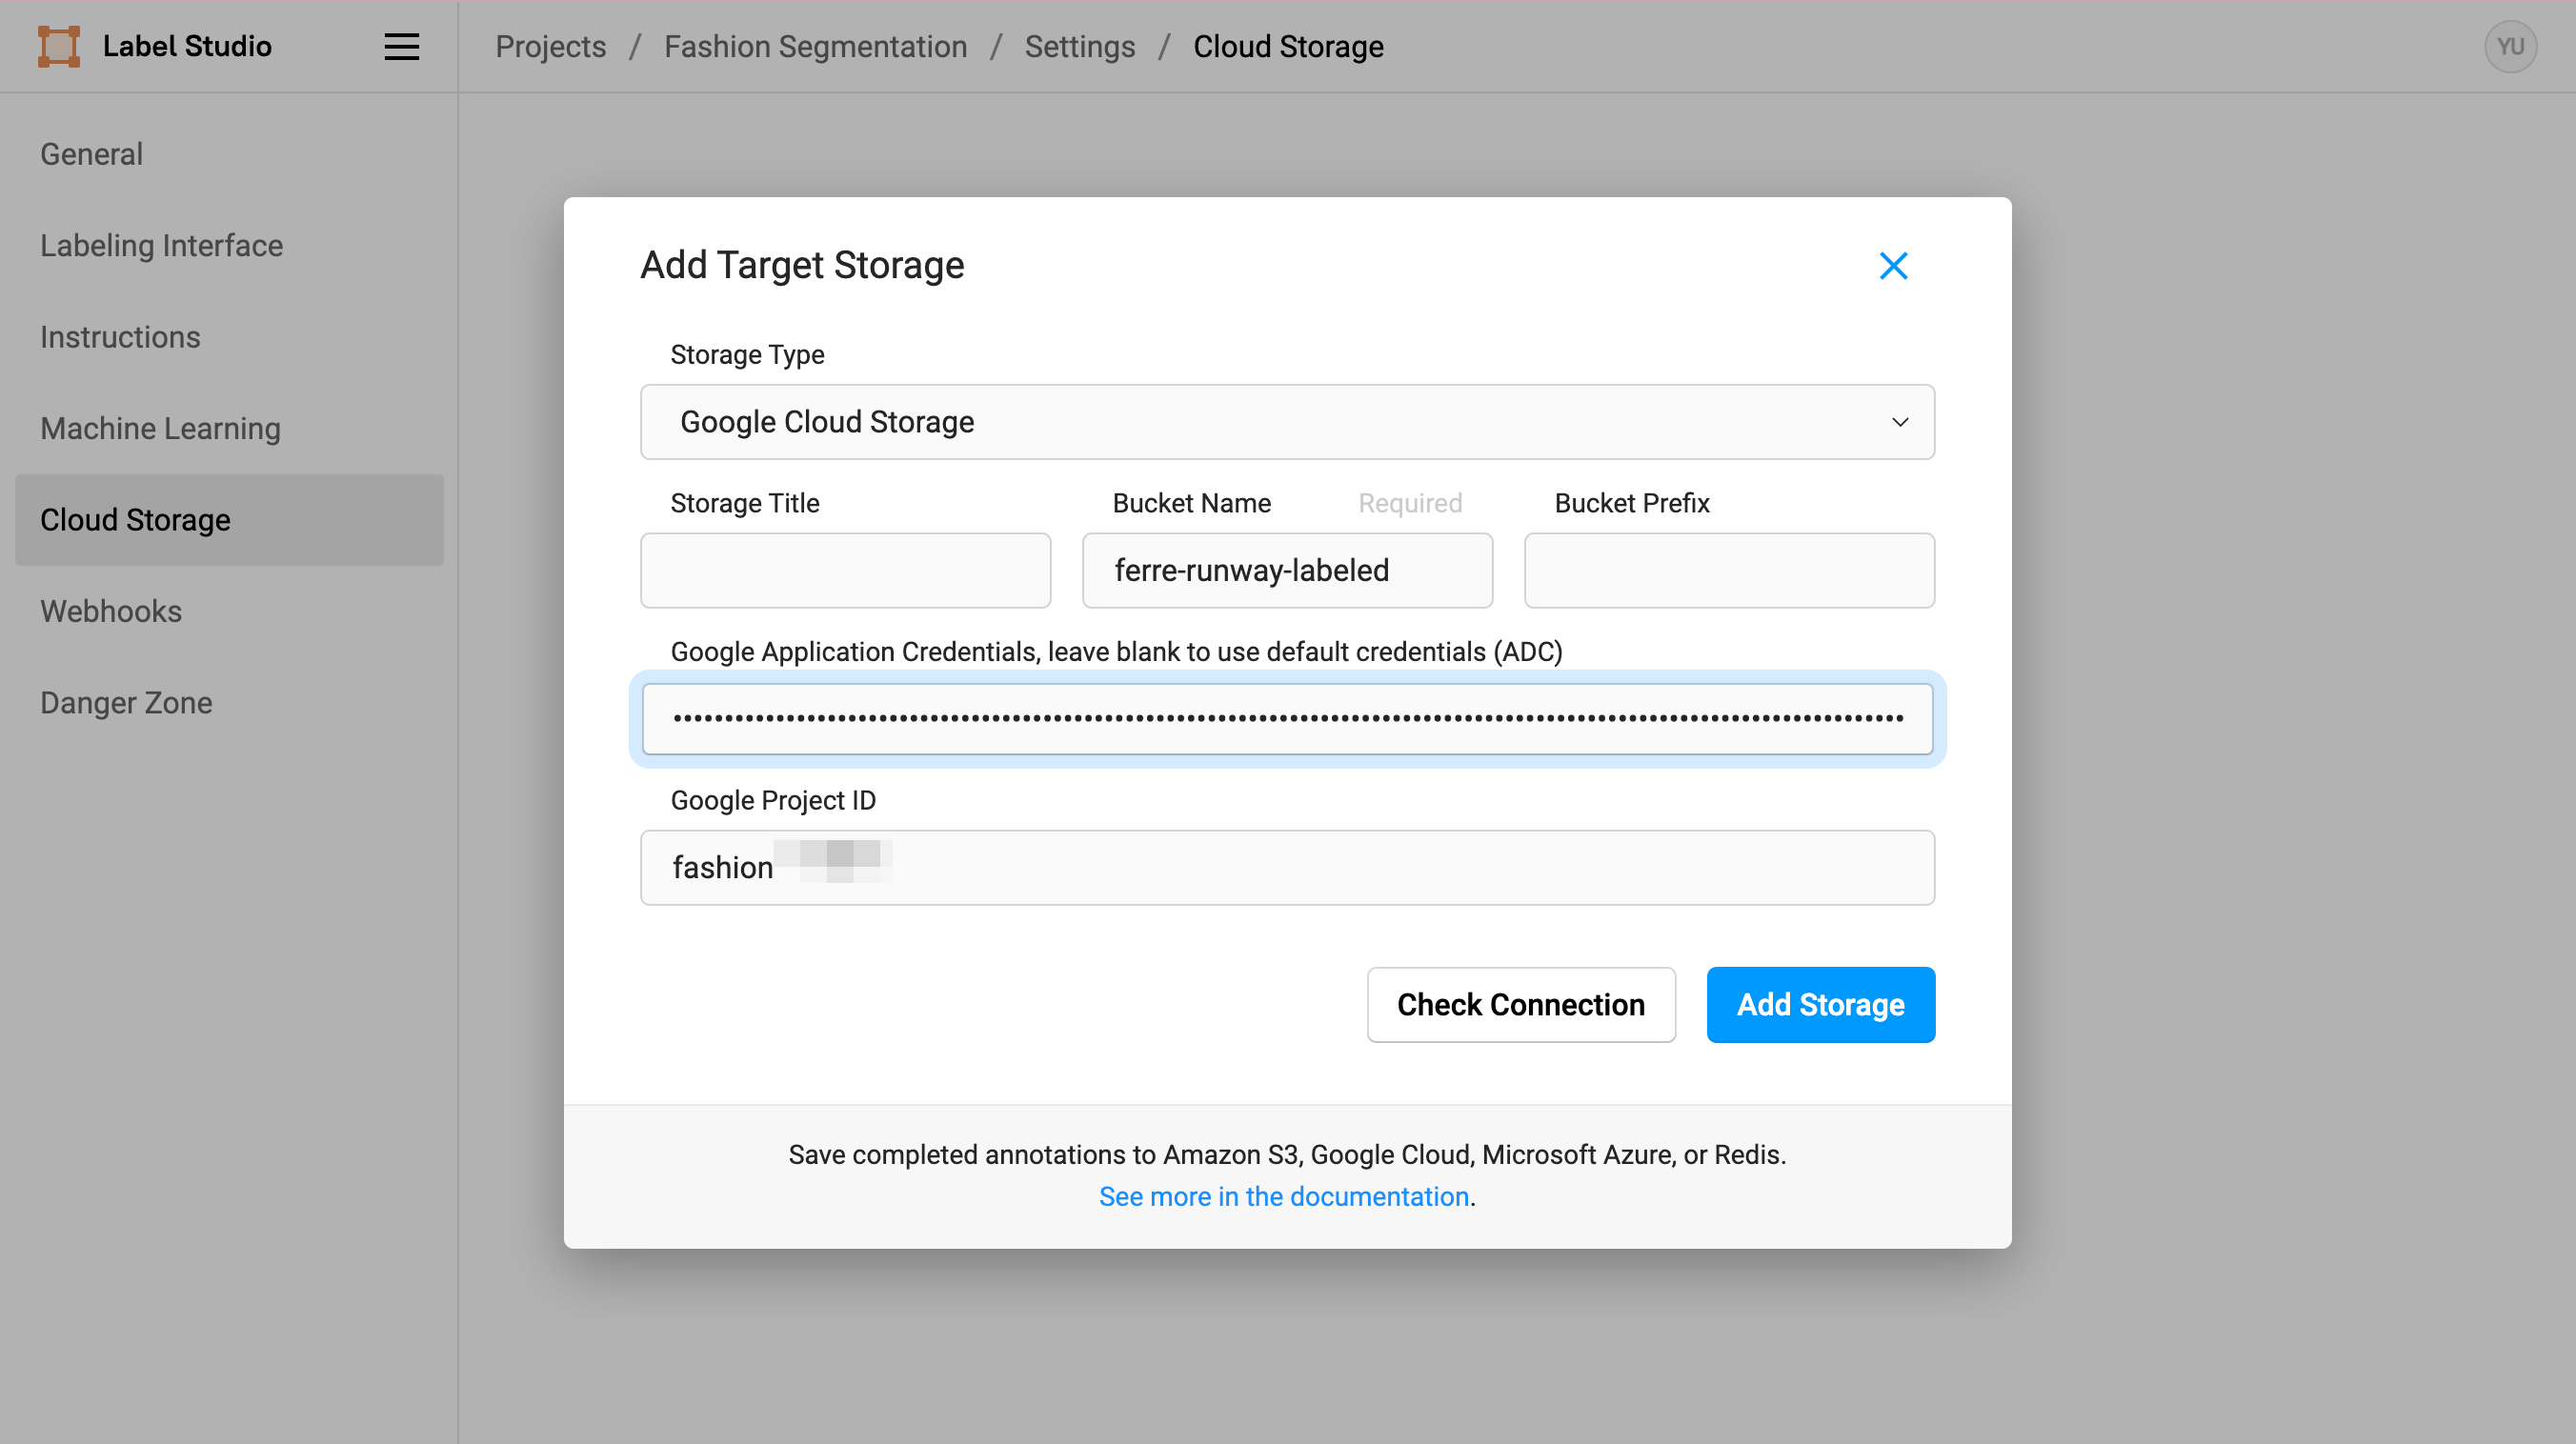
Task: Click the YU user avatar
Action: pyautogui.click(x=2509, y=47)
